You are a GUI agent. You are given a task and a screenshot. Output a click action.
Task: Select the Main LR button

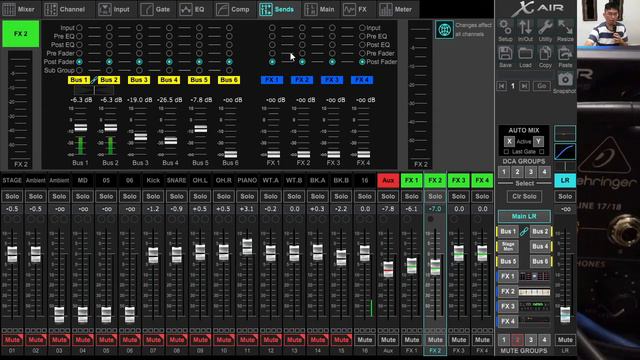524,216
